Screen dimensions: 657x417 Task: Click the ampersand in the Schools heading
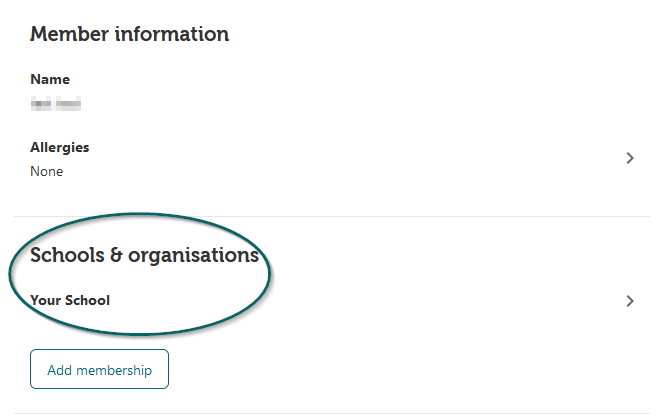coord(116,255)
